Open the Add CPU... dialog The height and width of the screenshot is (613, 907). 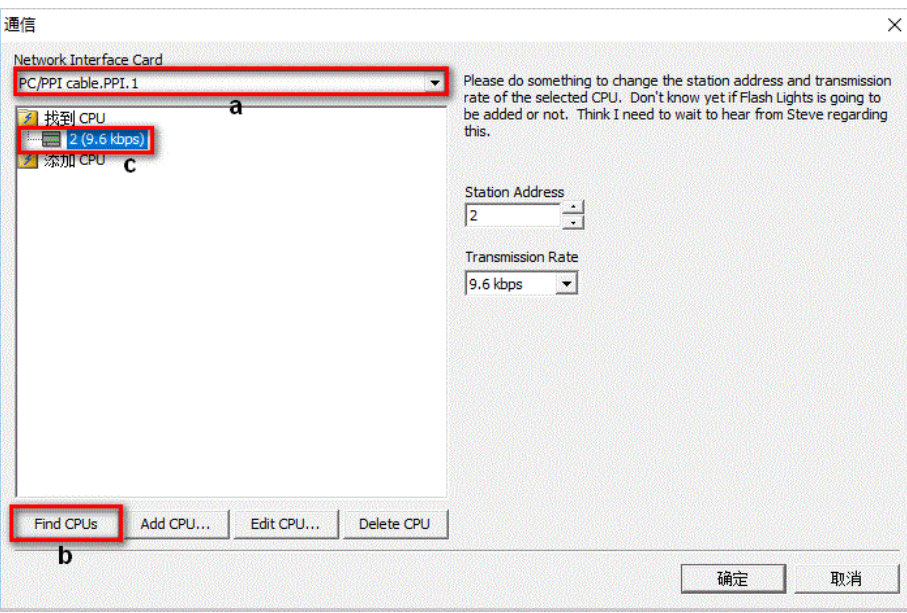[x=175, y=524]
